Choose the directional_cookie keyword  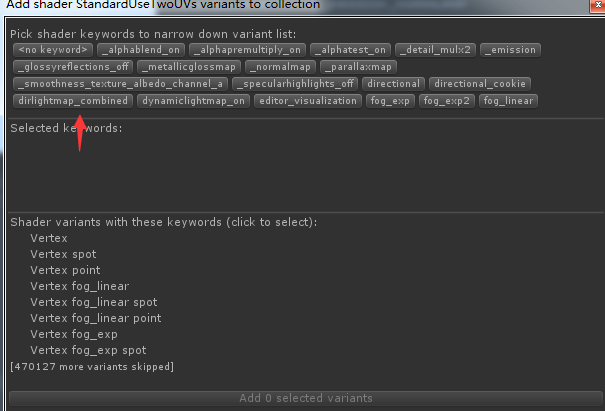(480, 84)
